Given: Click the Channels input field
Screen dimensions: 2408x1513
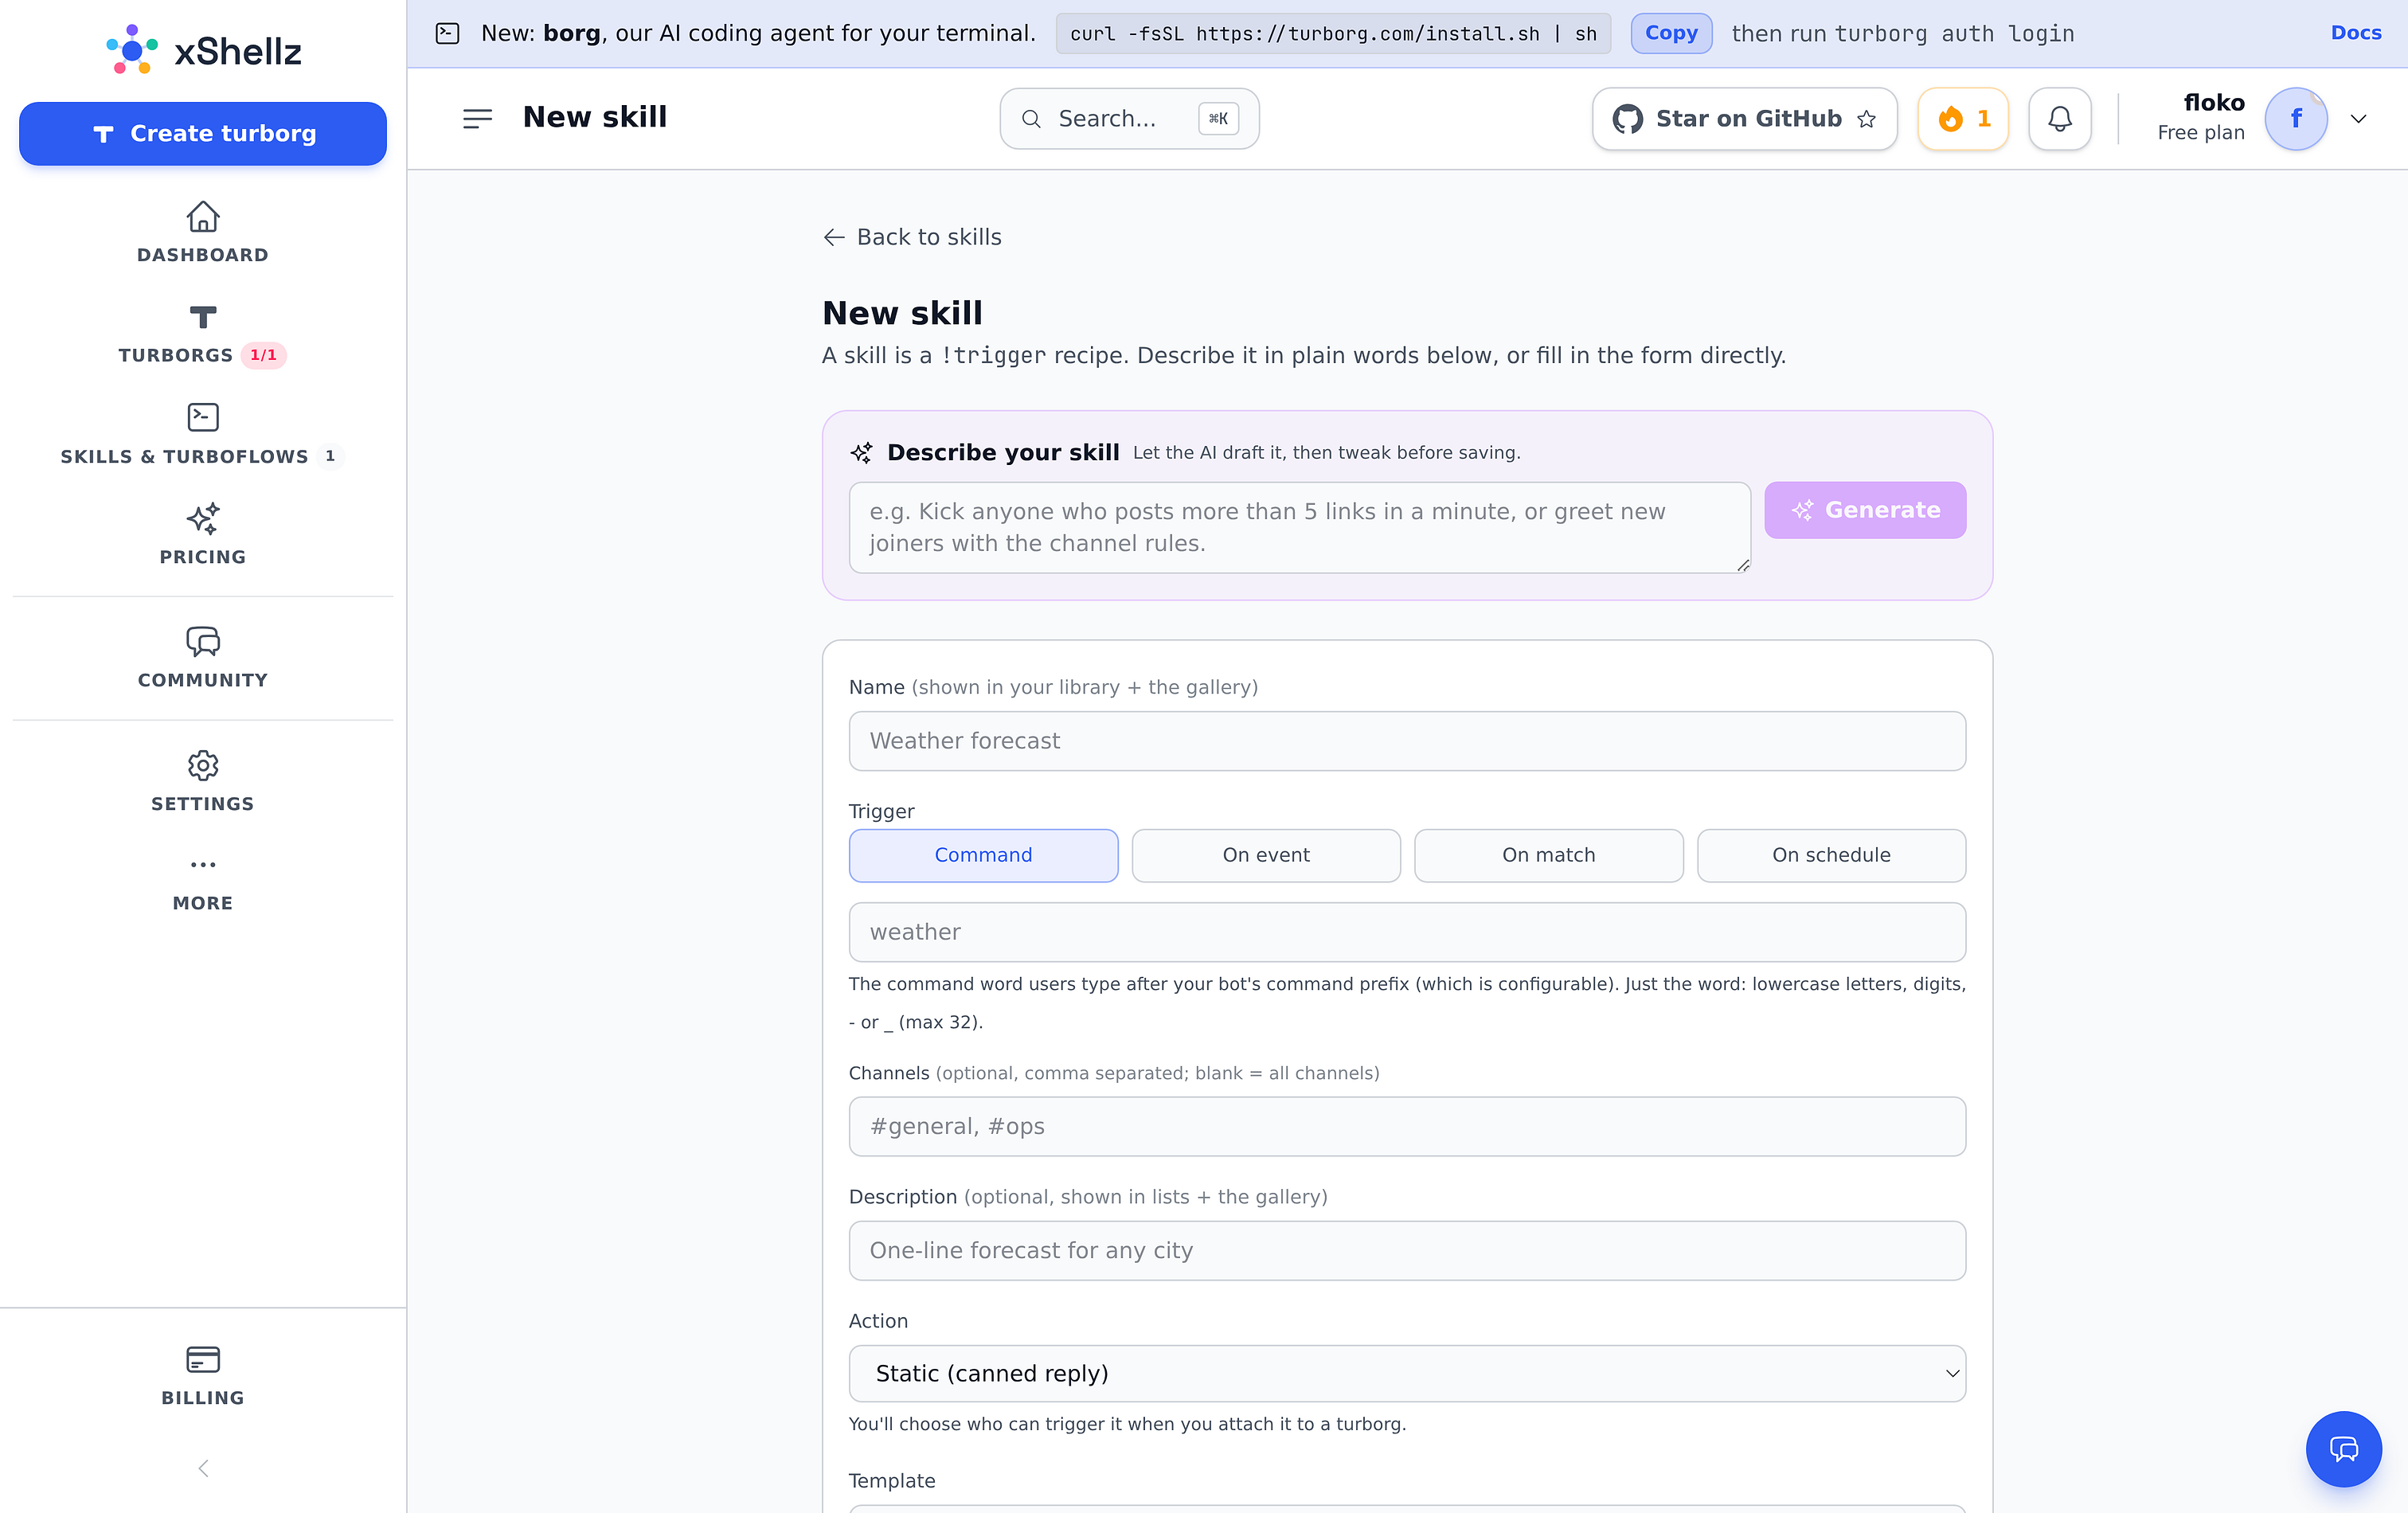Looking at the screenshot, I should coord(1407,1126).
